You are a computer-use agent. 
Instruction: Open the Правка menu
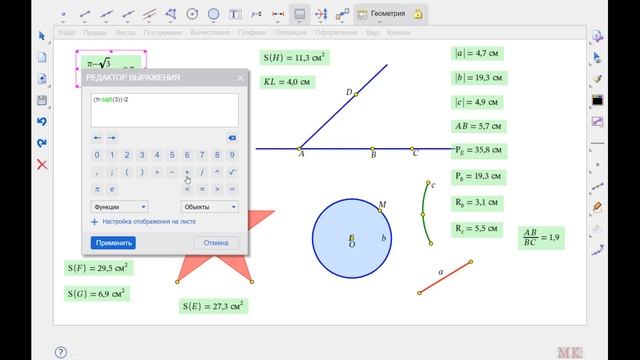pos(95,33)
